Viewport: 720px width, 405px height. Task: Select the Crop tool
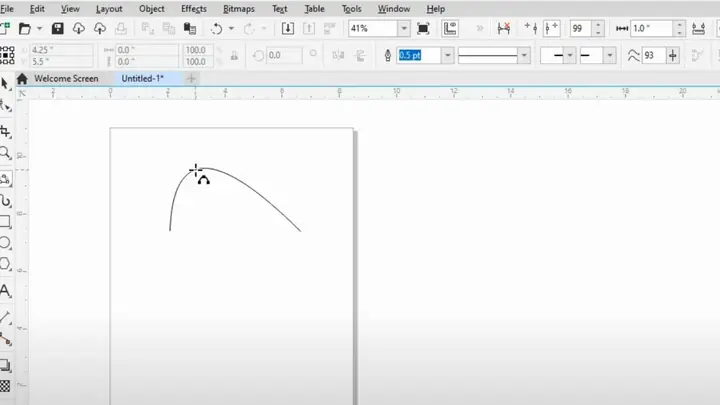click(x=6, y=132)
